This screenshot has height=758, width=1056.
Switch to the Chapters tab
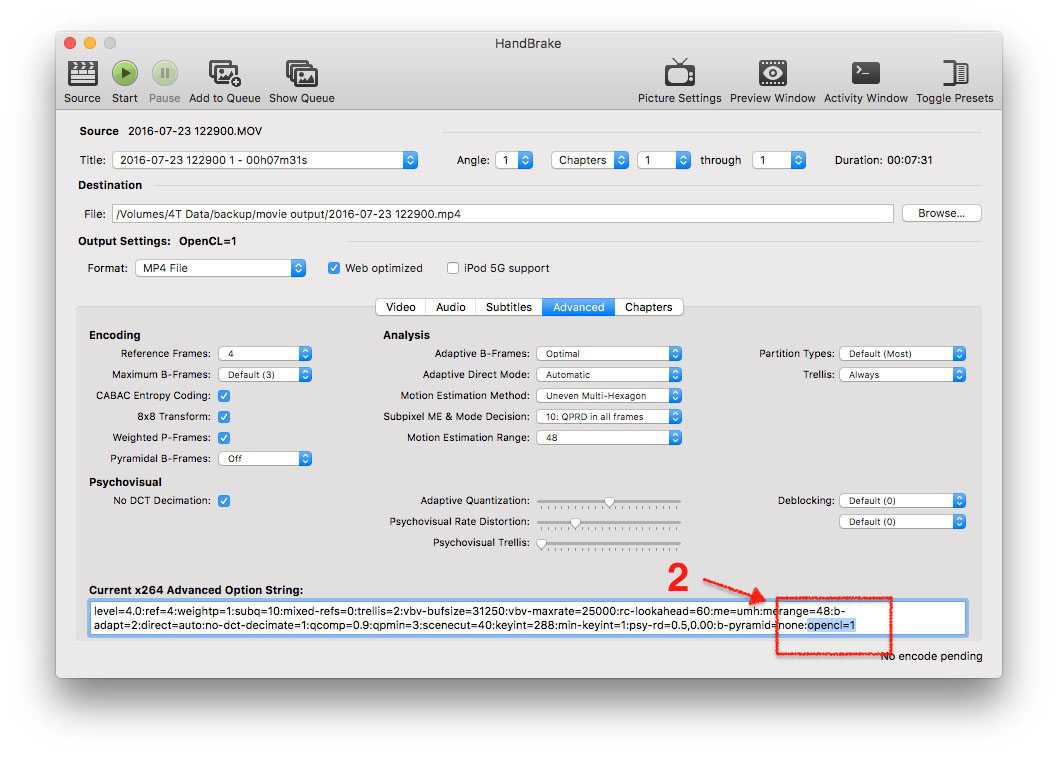coord(649,307)
